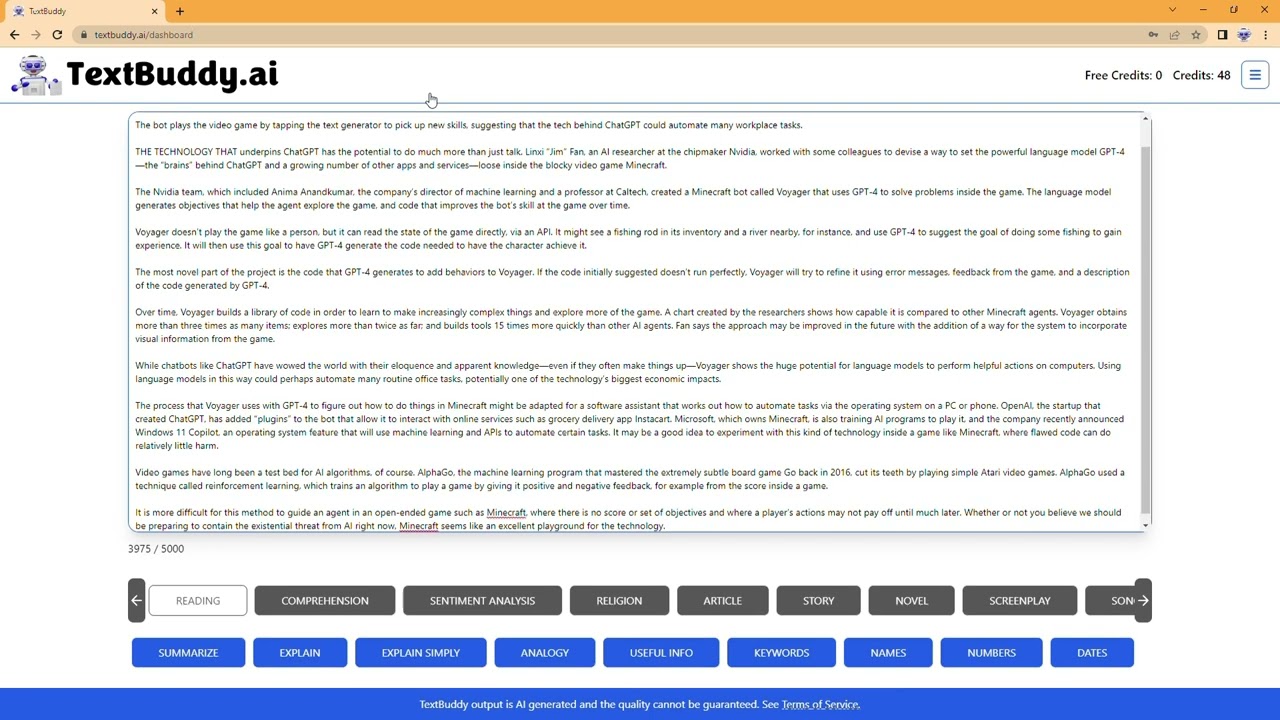Viewport: 1280px width, 720px height.
Task: Click the TextBuddy.ai title text
Action: pos(172,74)
